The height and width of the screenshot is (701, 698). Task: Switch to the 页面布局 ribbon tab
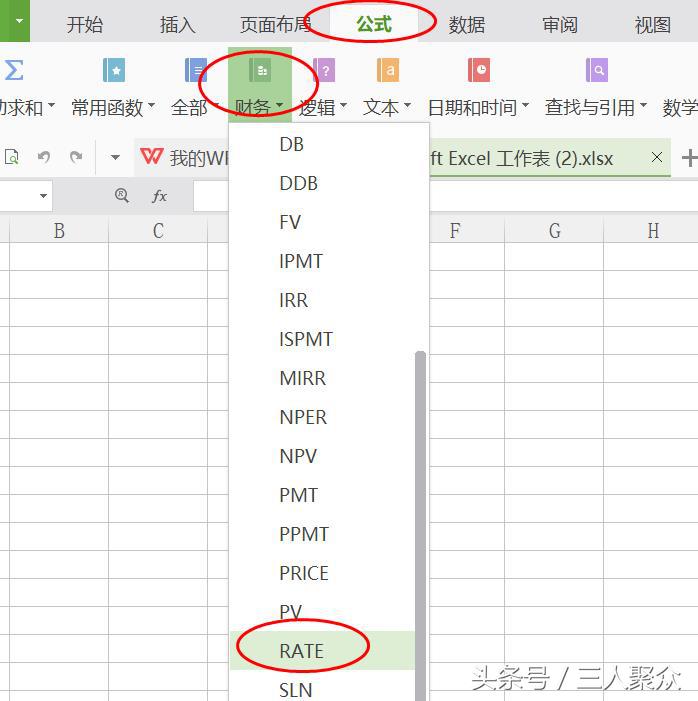click(x=275, y=24)
